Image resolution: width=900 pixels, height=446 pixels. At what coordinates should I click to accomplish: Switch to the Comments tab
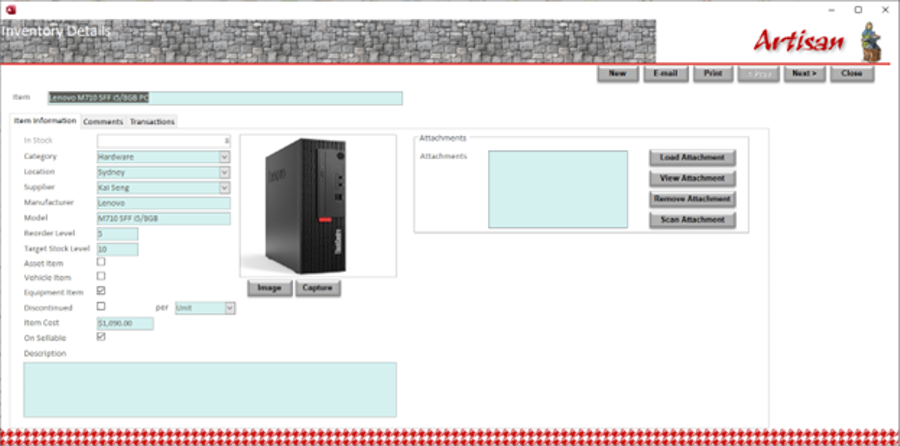pos(103,122)
